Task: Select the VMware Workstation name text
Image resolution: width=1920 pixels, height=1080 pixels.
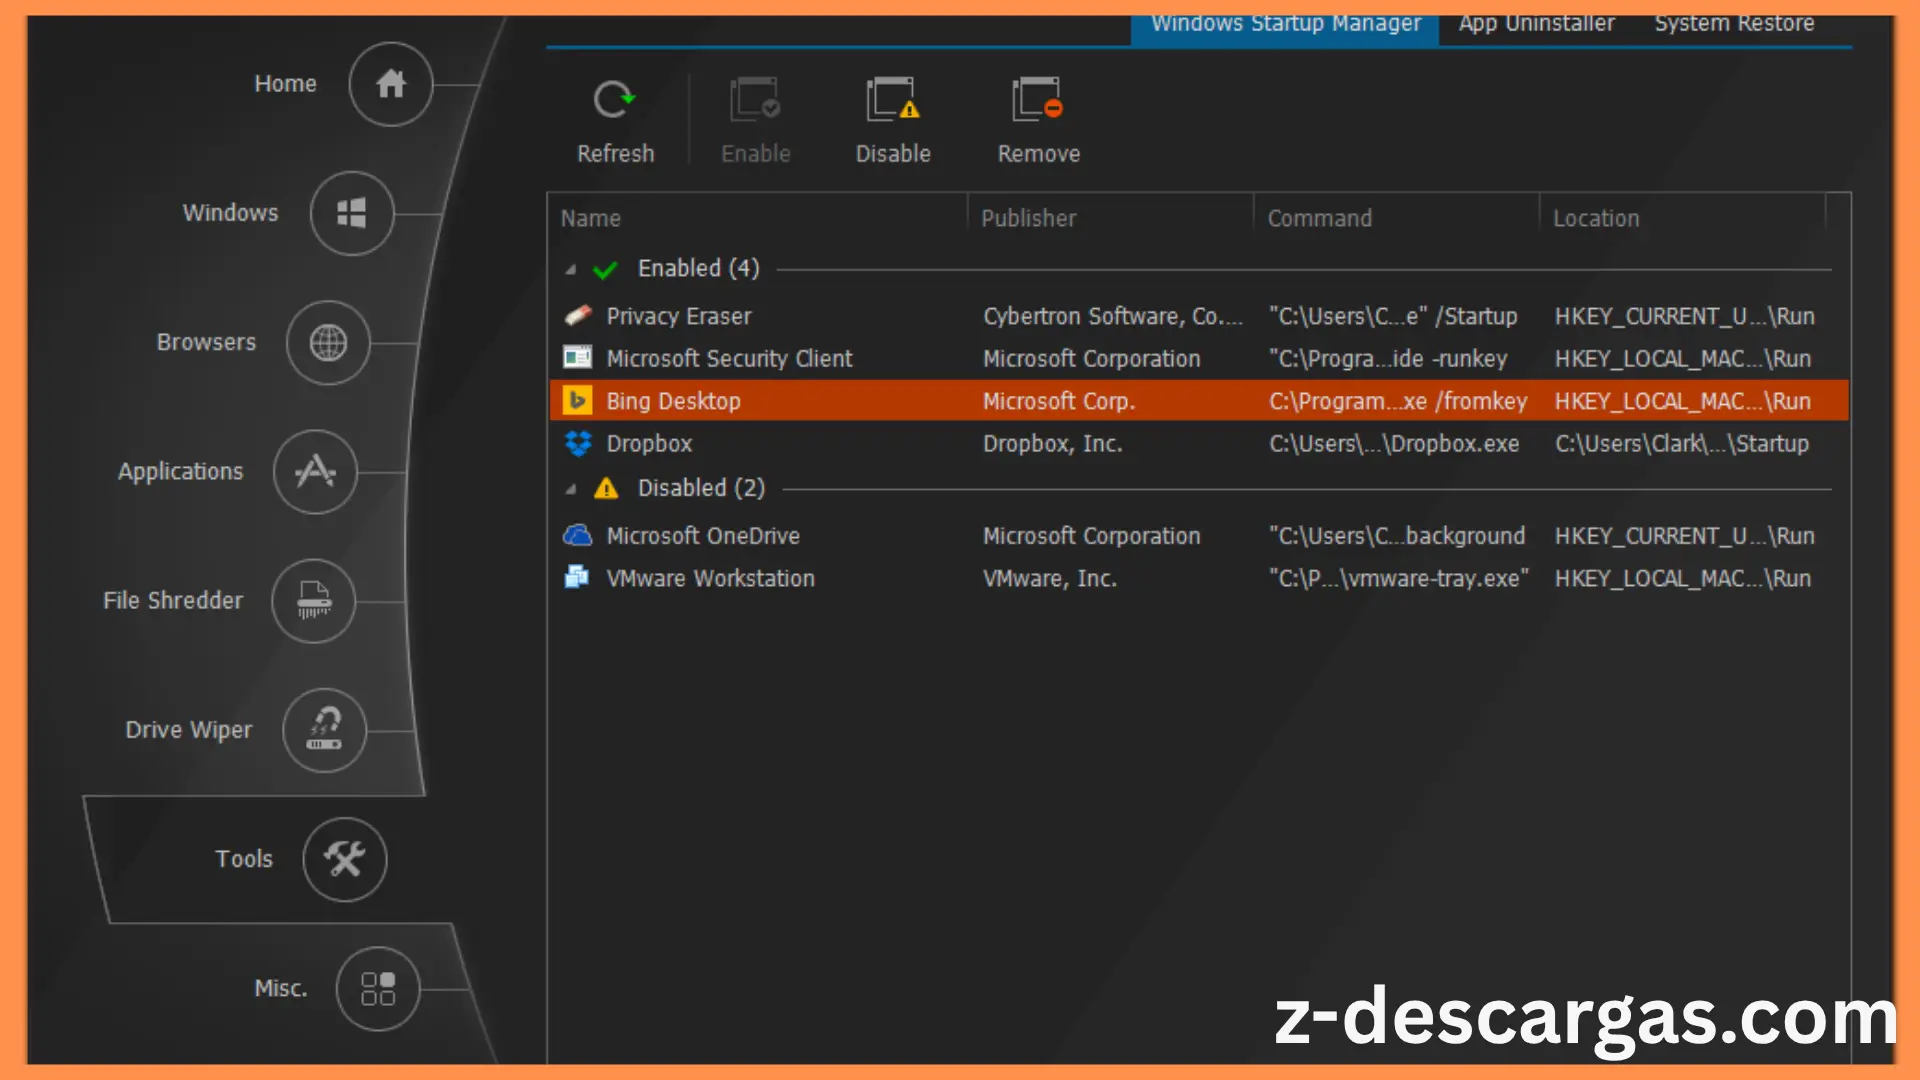Action: pos(710,578)
